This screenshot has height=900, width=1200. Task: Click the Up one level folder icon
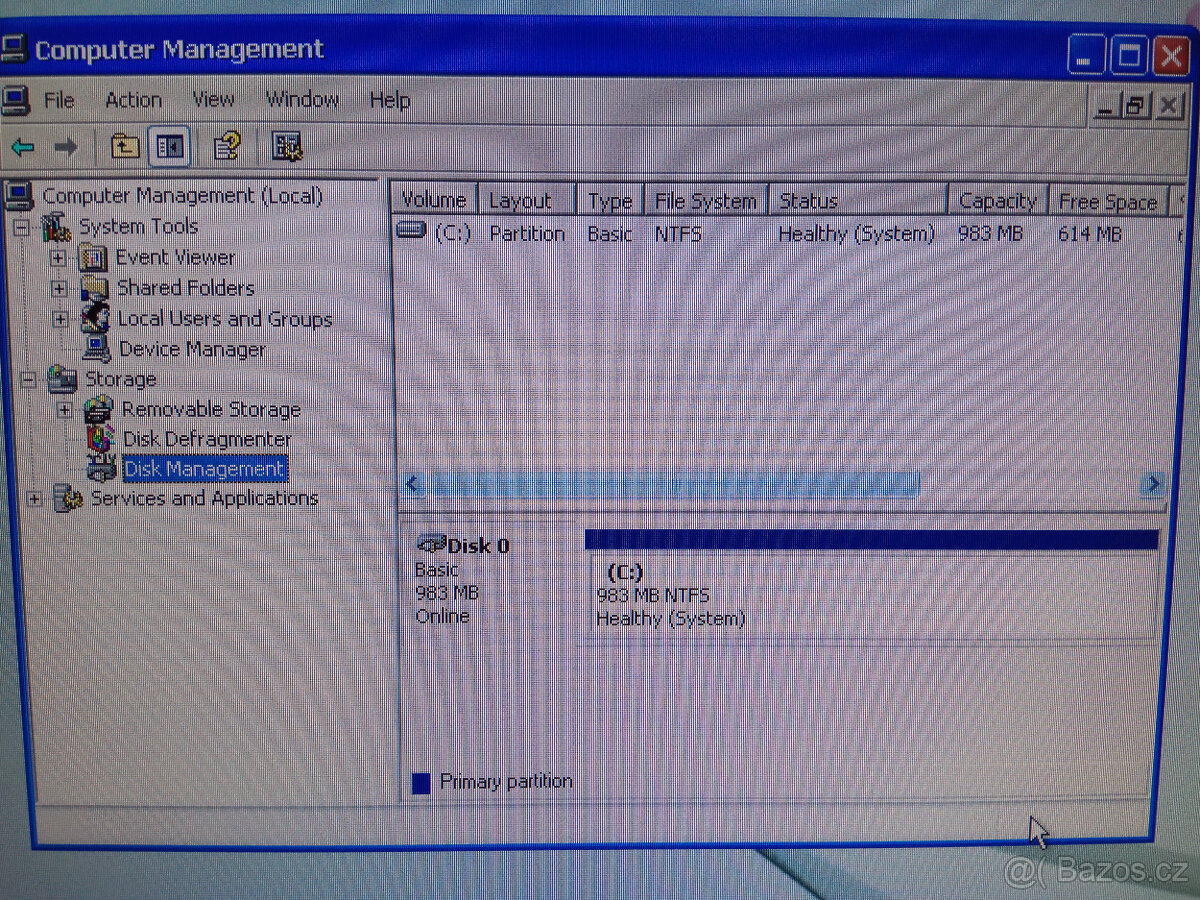(x=124, y=148)
